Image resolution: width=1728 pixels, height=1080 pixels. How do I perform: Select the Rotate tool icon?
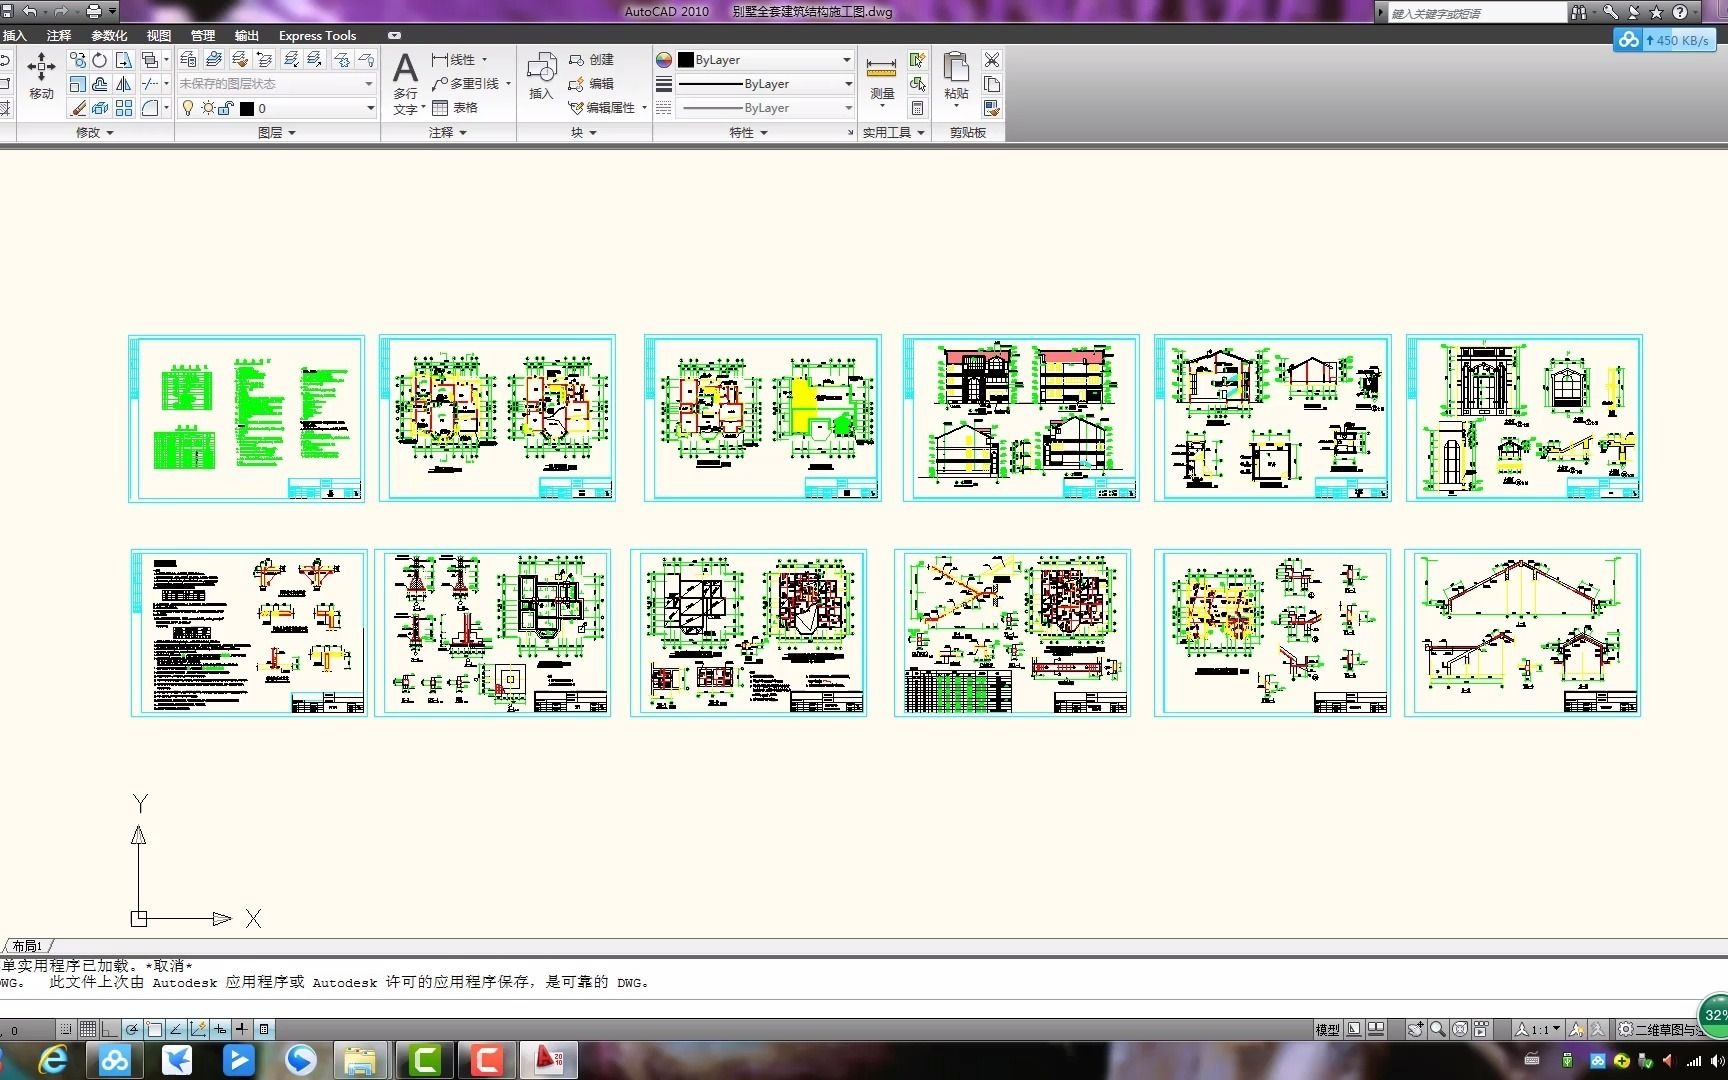[x=100, y=60]
